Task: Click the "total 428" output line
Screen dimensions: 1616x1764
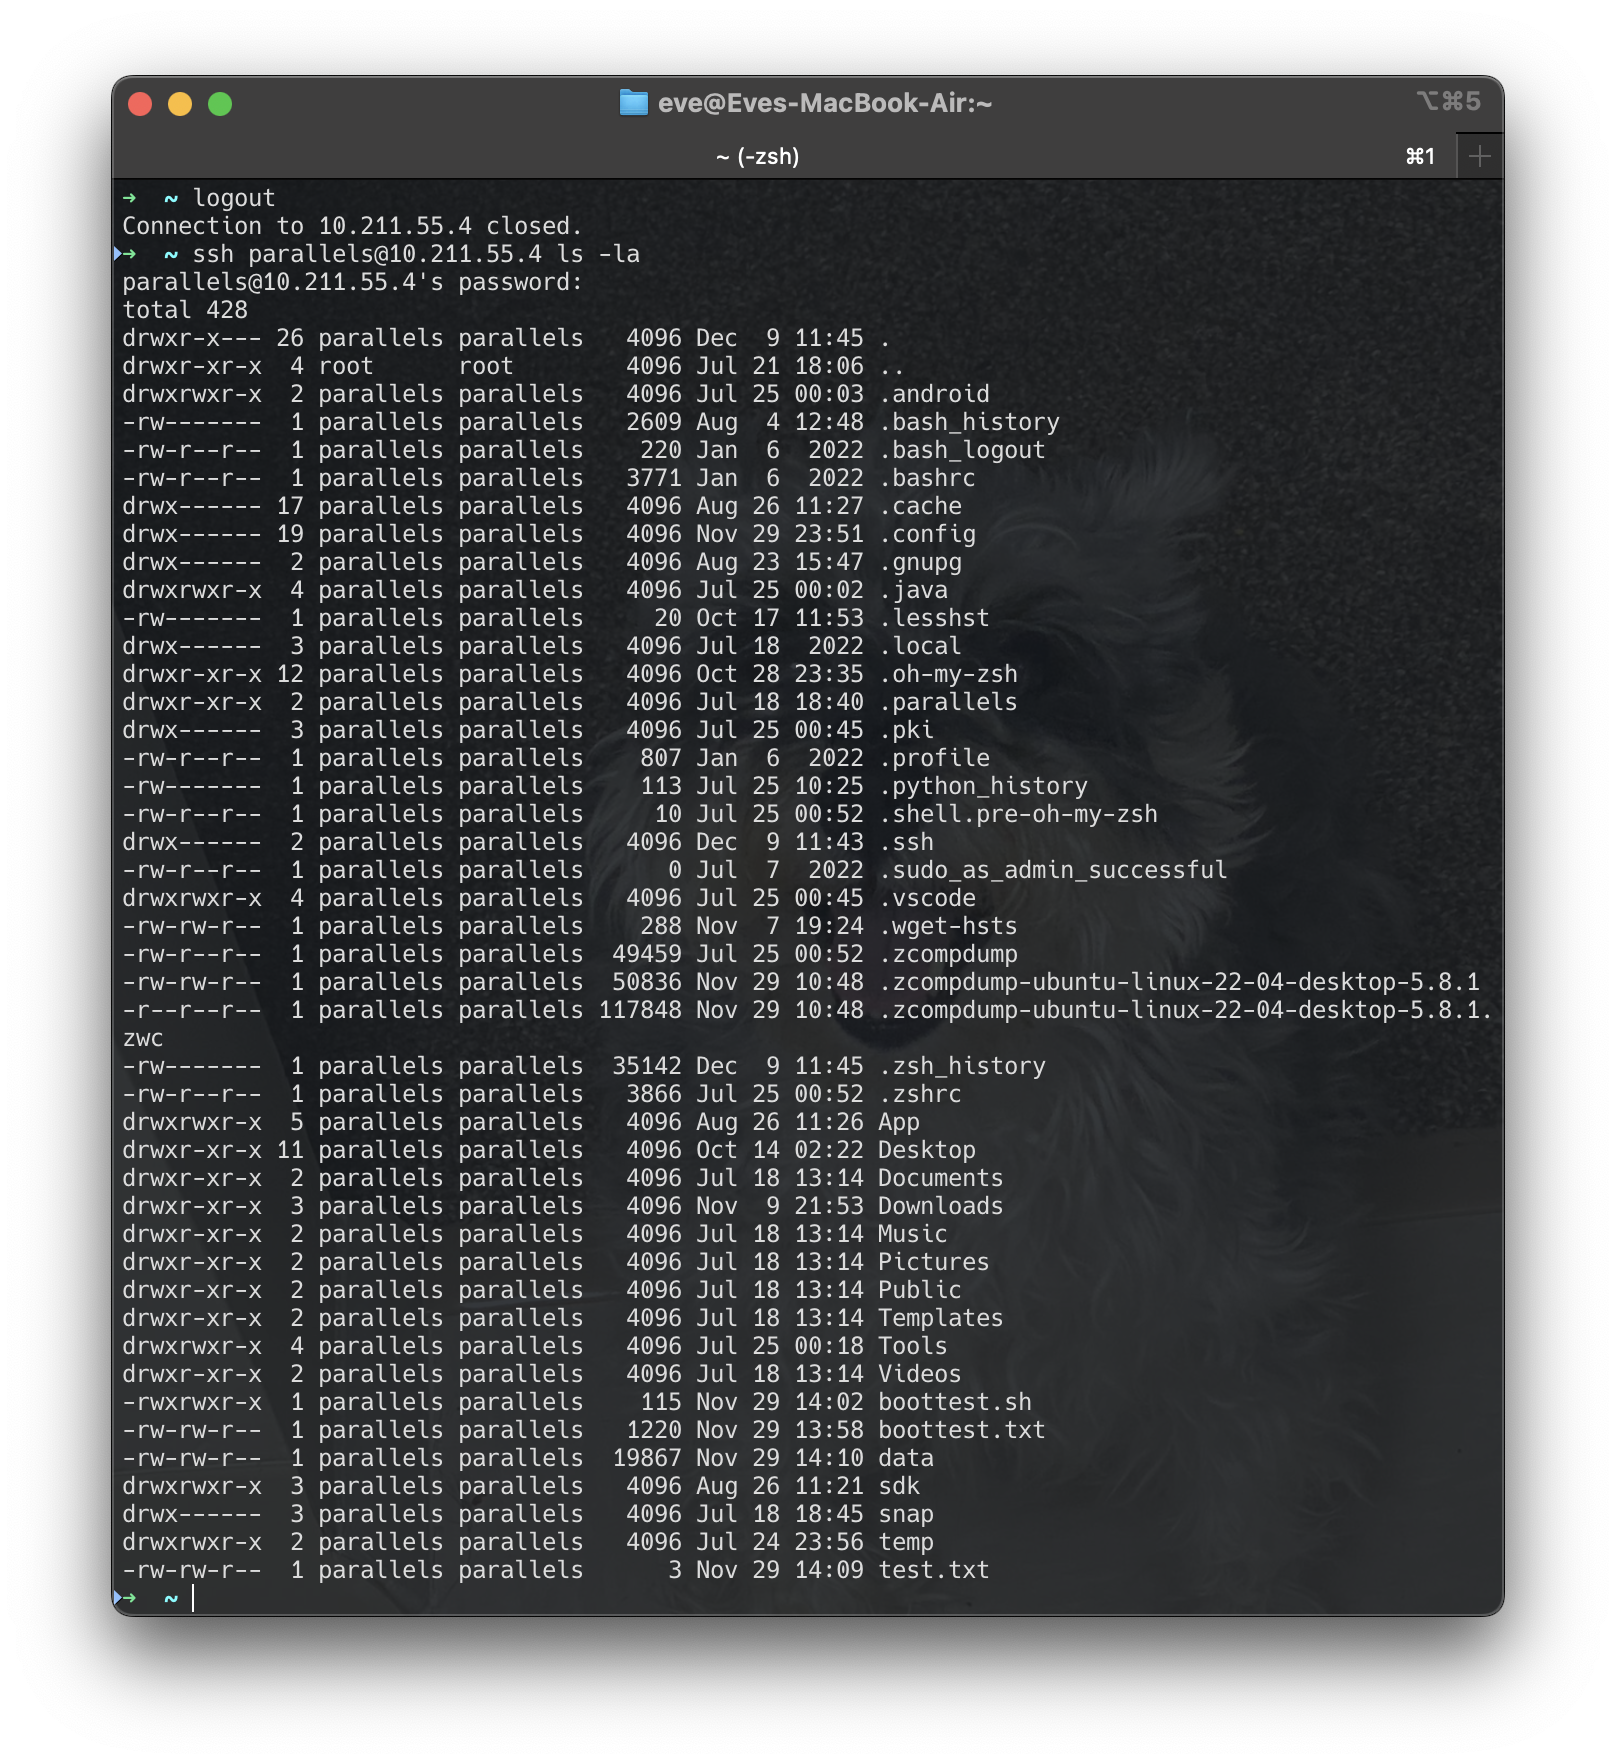Action: (x=186, y=310)
